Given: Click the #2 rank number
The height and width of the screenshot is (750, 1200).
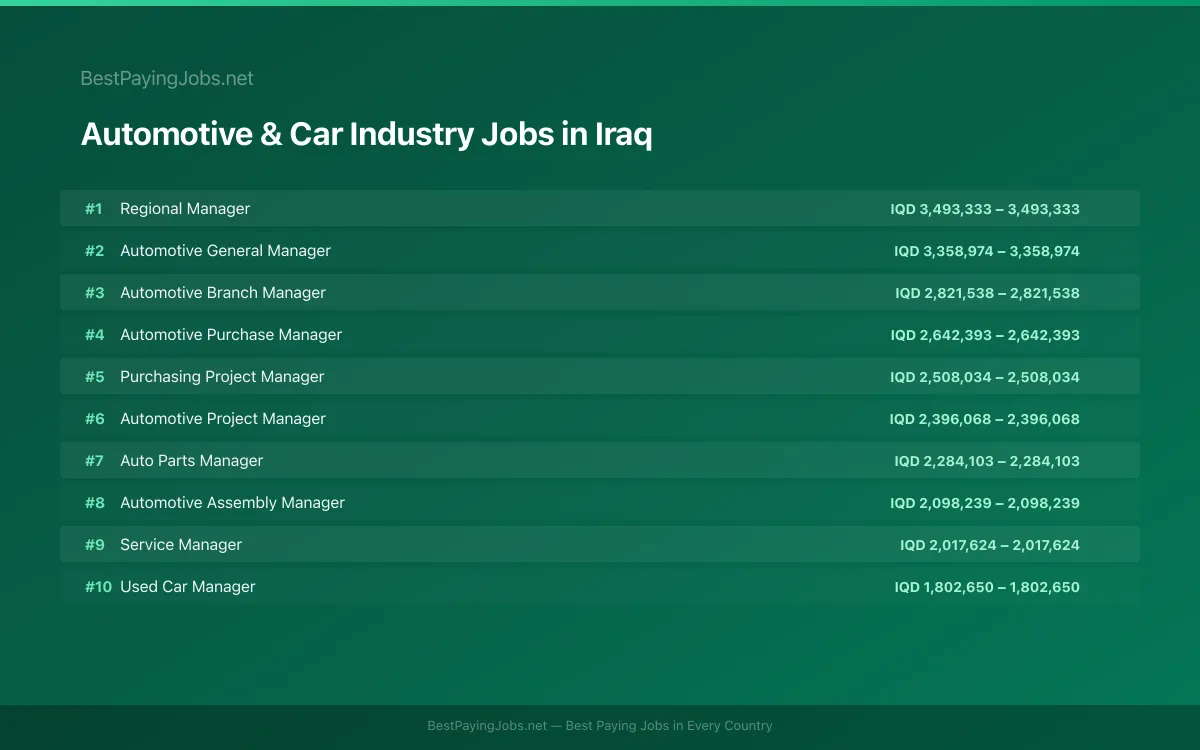Looking at the screenshot, I should pos(94,251).
